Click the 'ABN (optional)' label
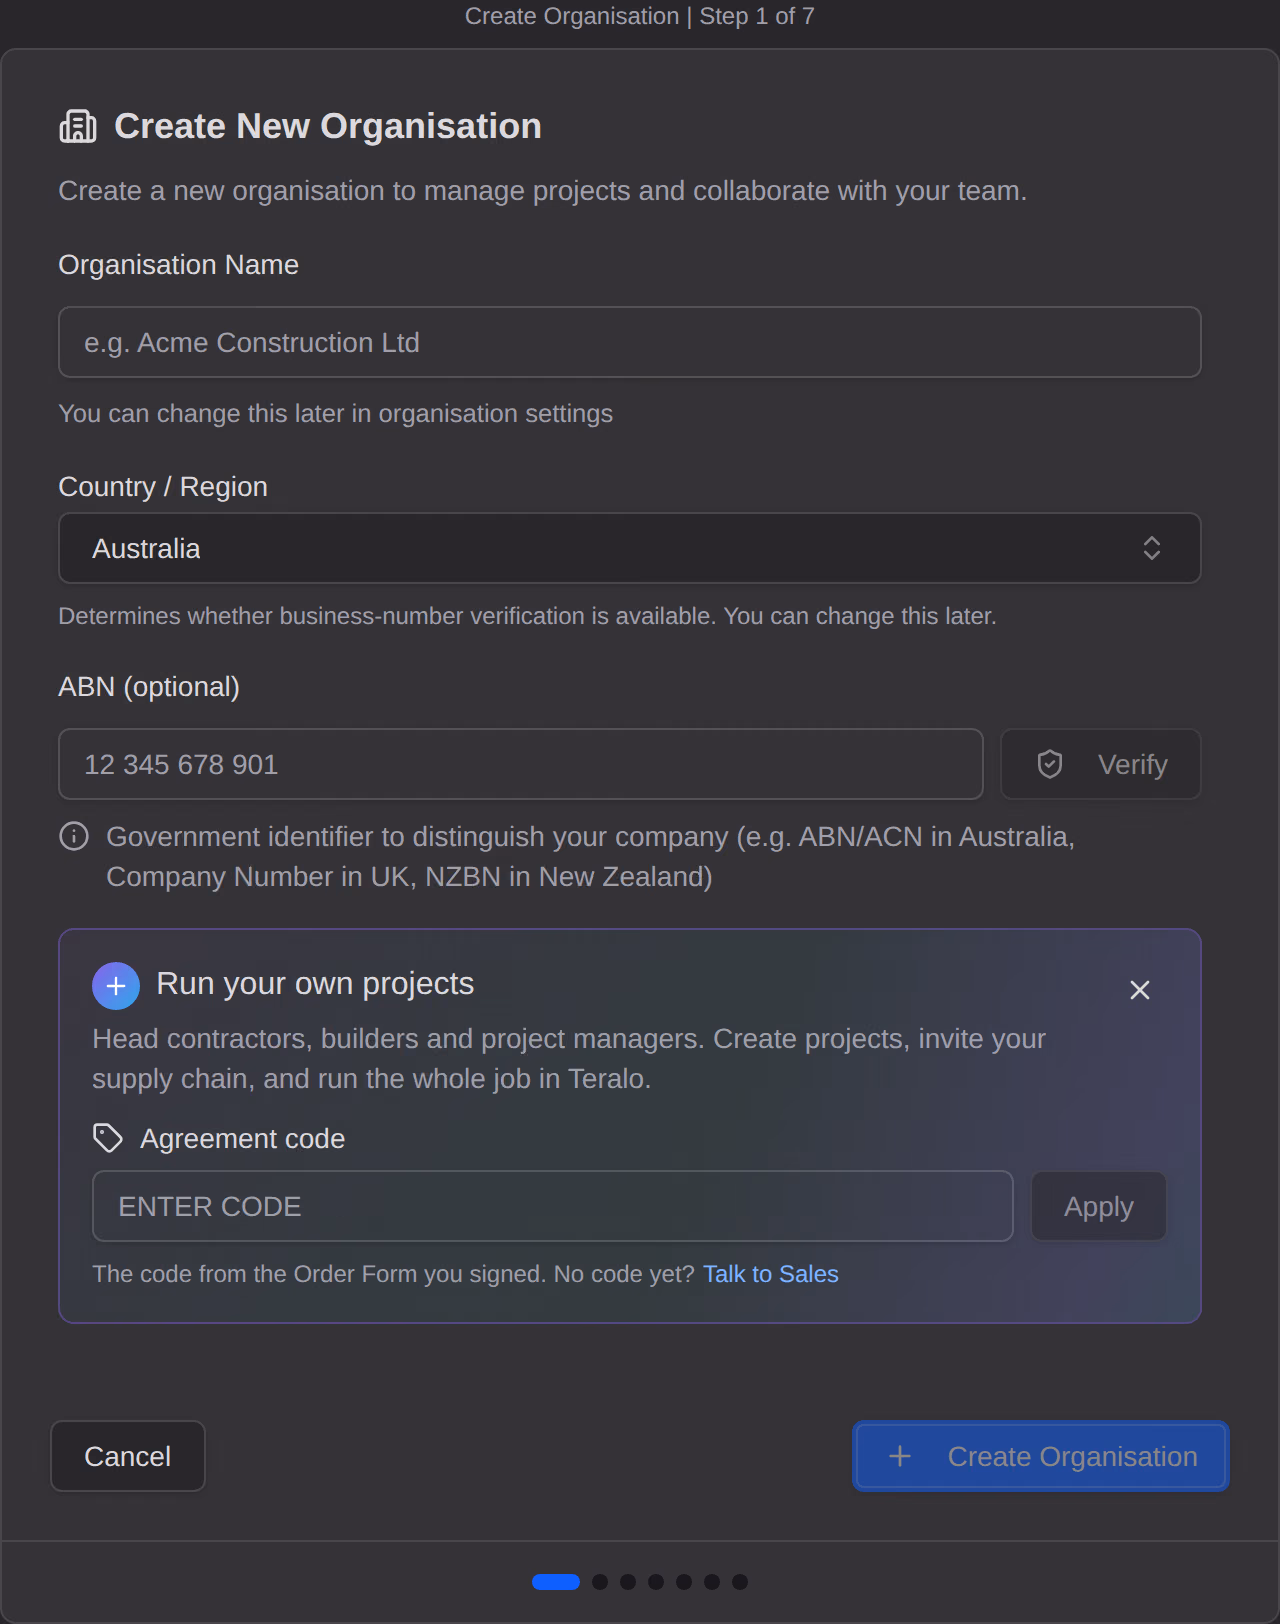The image size is (1280, 1624). click(x=149, y=687)
